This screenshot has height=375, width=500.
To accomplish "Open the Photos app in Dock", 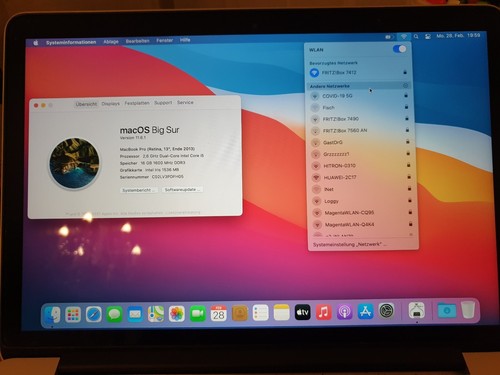I will [177, 314].
